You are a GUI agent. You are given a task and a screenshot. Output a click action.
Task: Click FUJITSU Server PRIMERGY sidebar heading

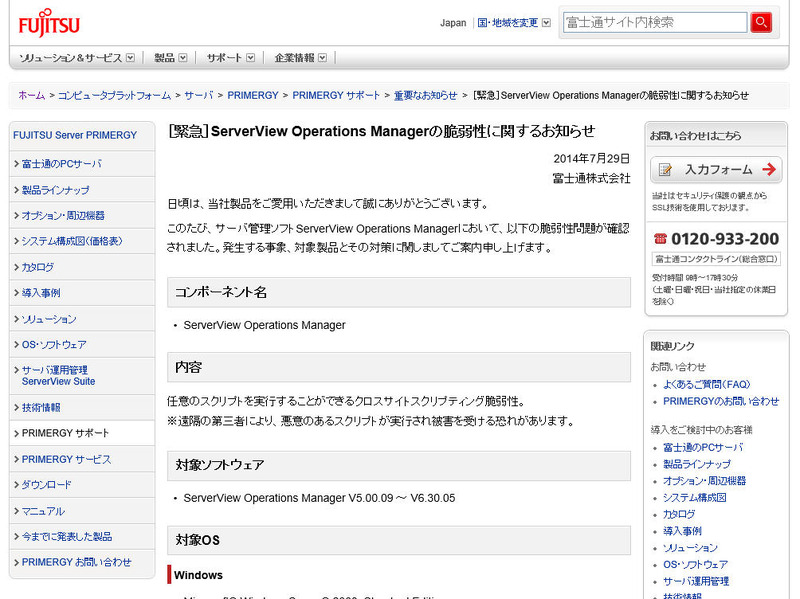75,135
